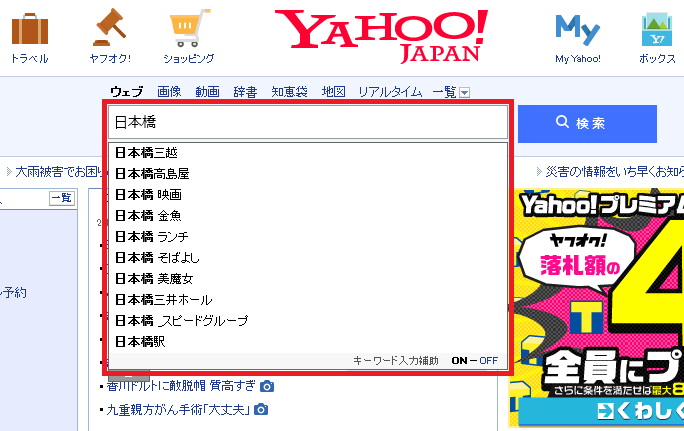The image size is (684, 431).
Task: Open the My Yahoo! icon
Action: [x=578, y=30]
